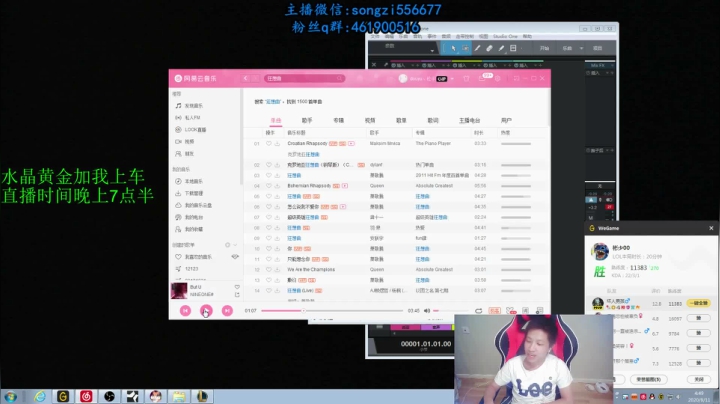The image size is (720, 404).
Task: Click 项目 button in Studio One toolbar
Action: tap(597, 48)
